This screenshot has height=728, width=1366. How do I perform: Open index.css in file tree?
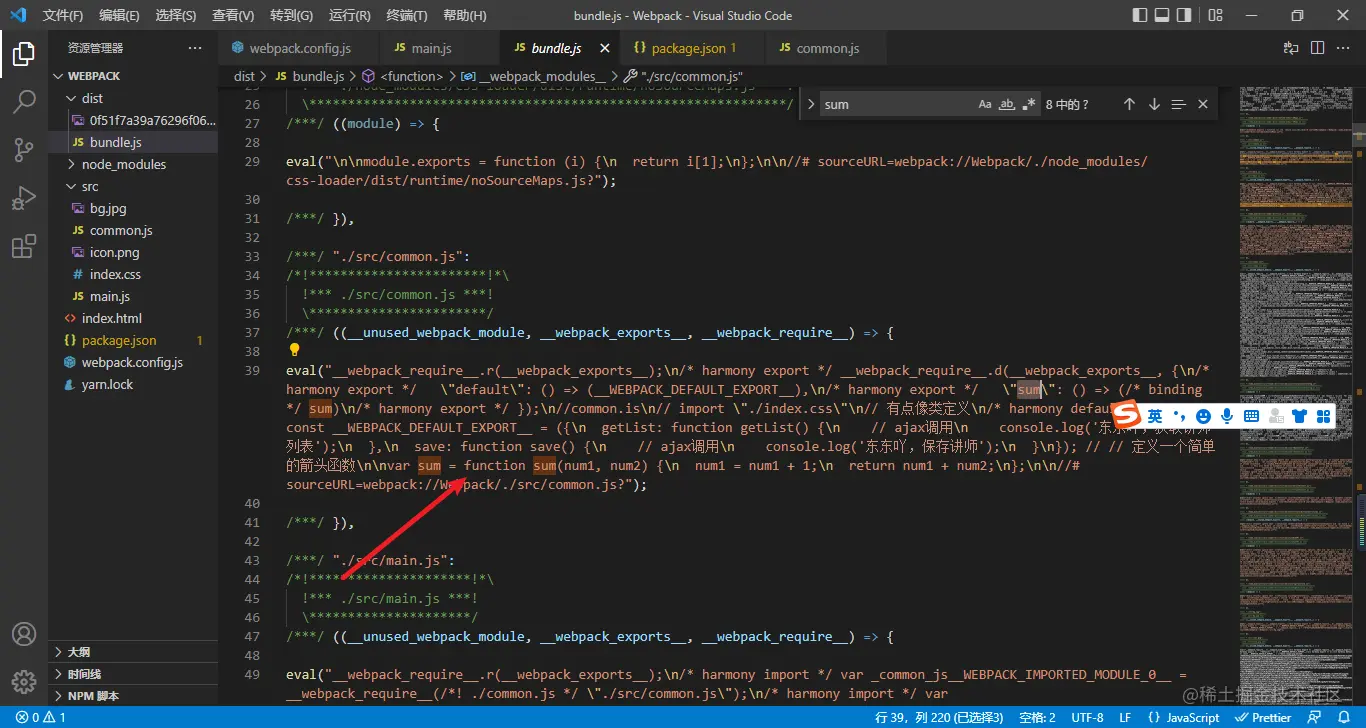(133, 274)
